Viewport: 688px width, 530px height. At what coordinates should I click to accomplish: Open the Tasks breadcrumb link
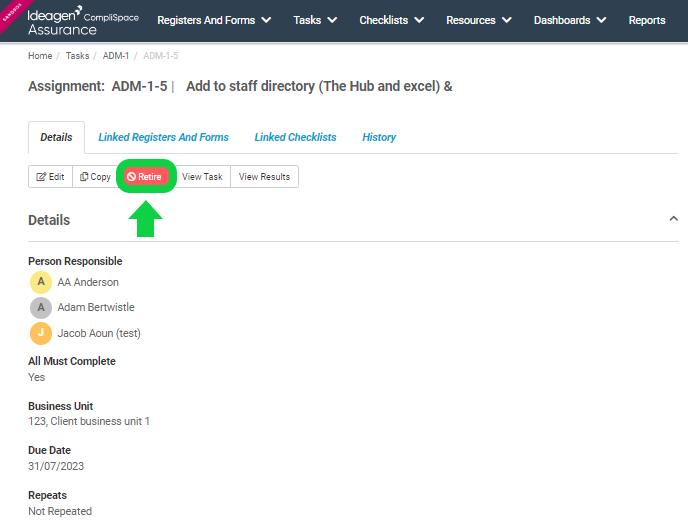(x=77, y=56)
